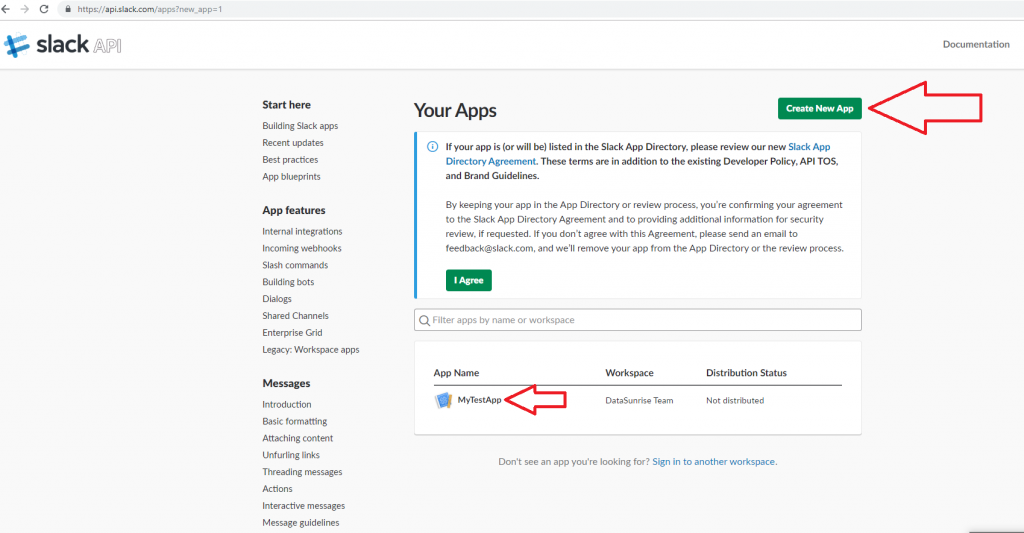Click the Distribution Status column header
The image size is (1024, 533).
click(746, 372)
